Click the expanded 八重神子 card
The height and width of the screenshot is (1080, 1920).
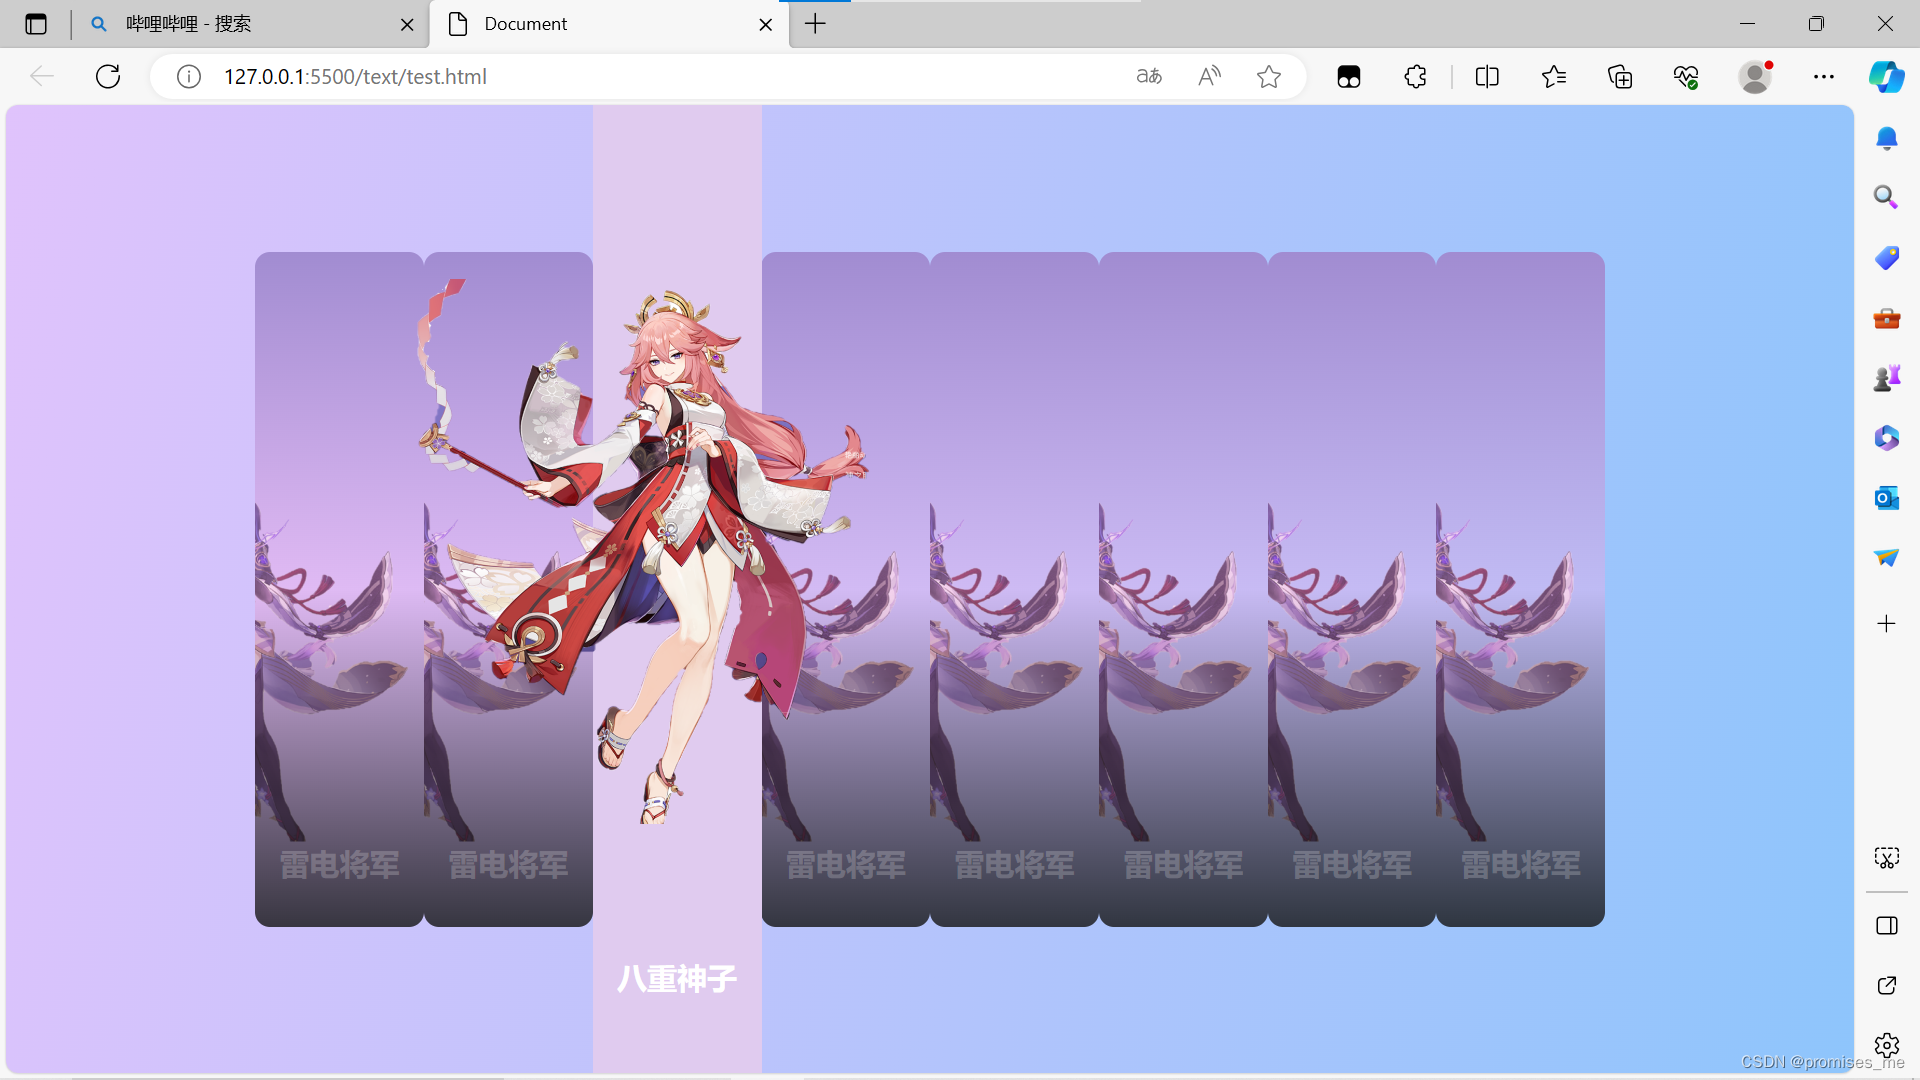tap(677, 589)
